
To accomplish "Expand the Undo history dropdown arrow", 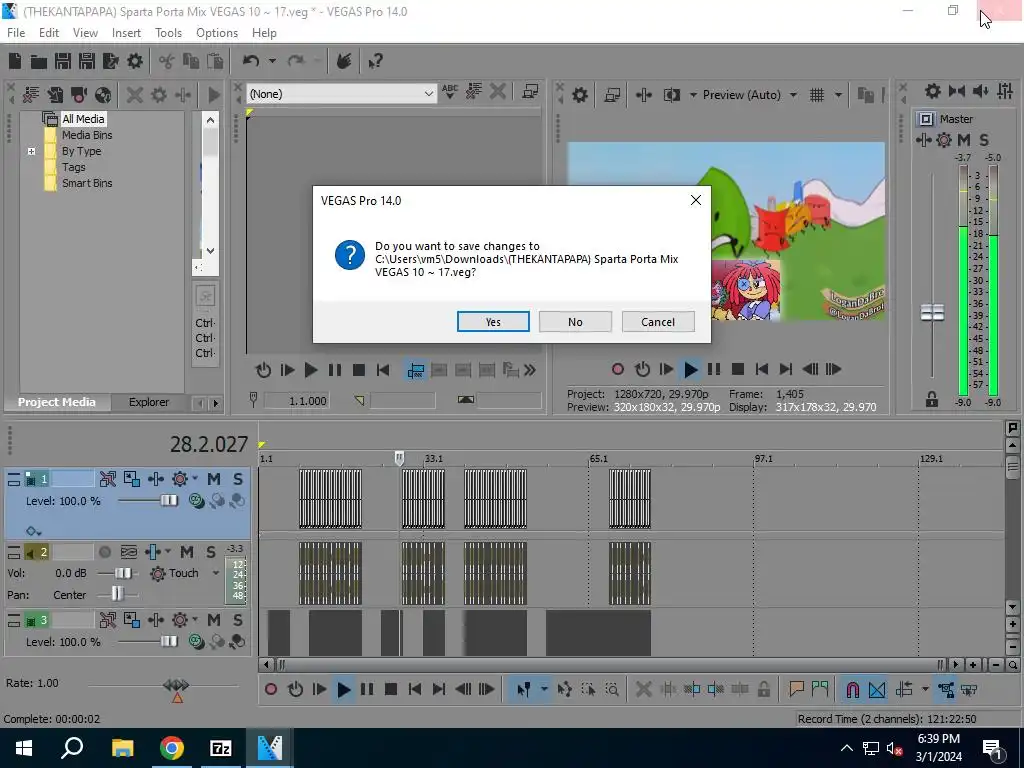I will point(272,61).
